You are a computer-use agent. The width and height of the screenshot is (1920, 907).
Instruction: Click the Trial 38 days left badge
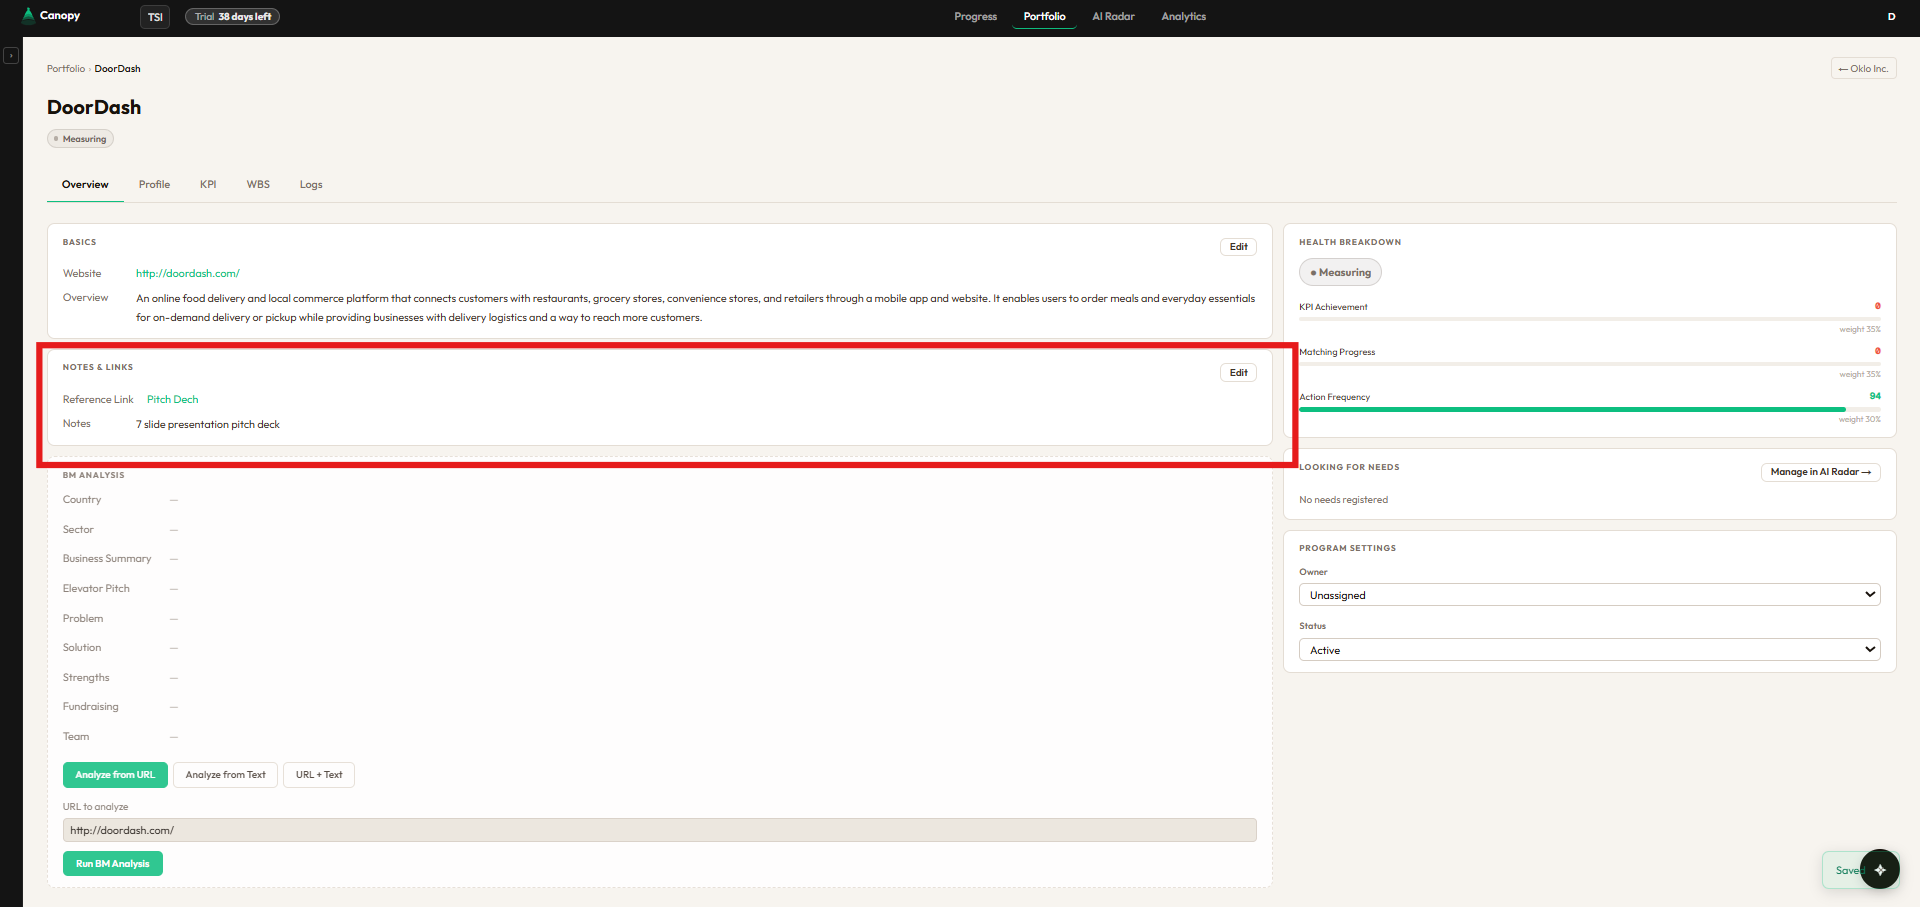pyautogui.click(x=233, y=17)
